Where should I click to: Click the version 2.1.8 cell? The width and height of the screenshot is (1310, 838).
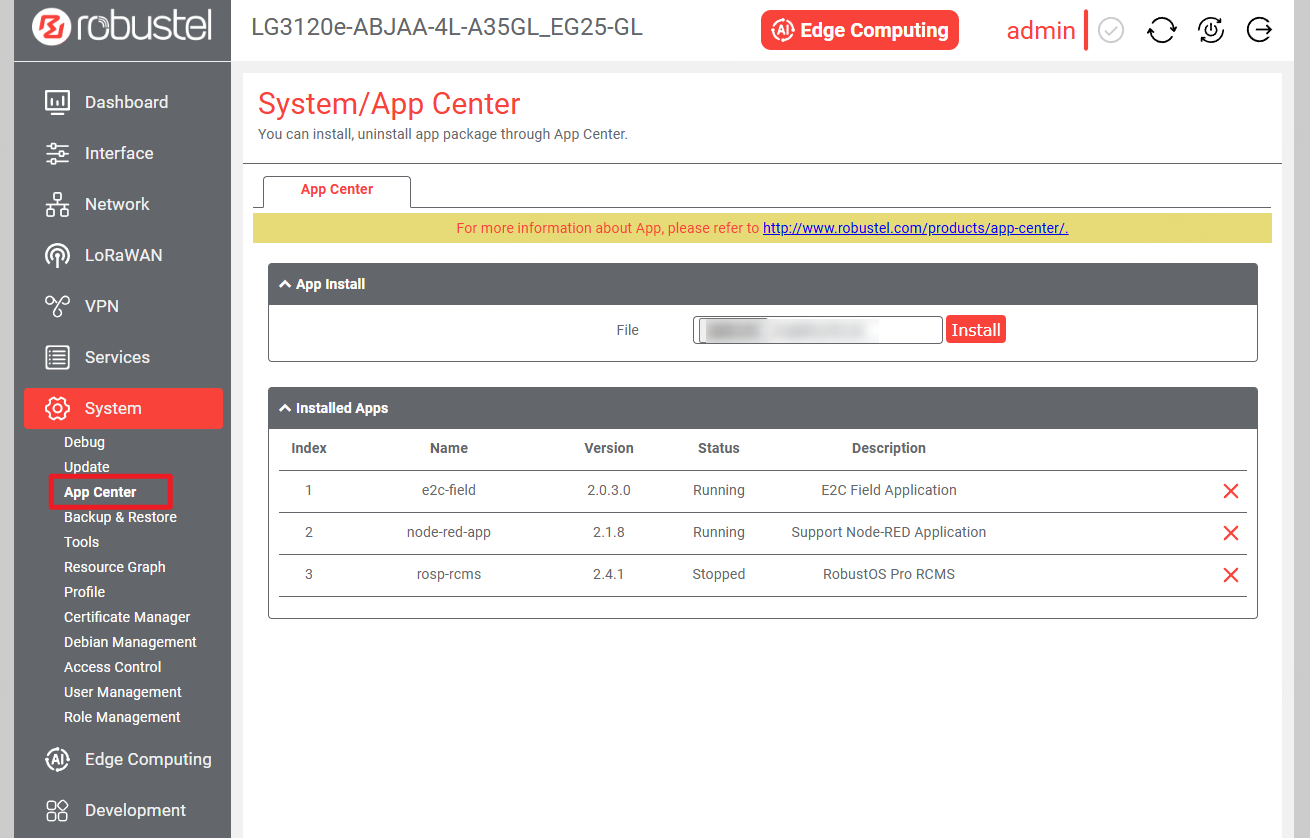609,532
